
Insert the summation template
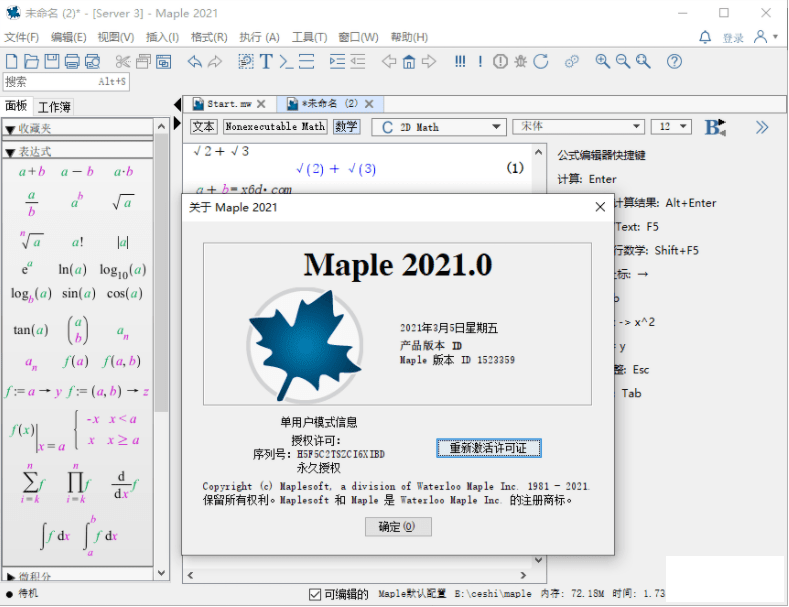tap(32, 484)
